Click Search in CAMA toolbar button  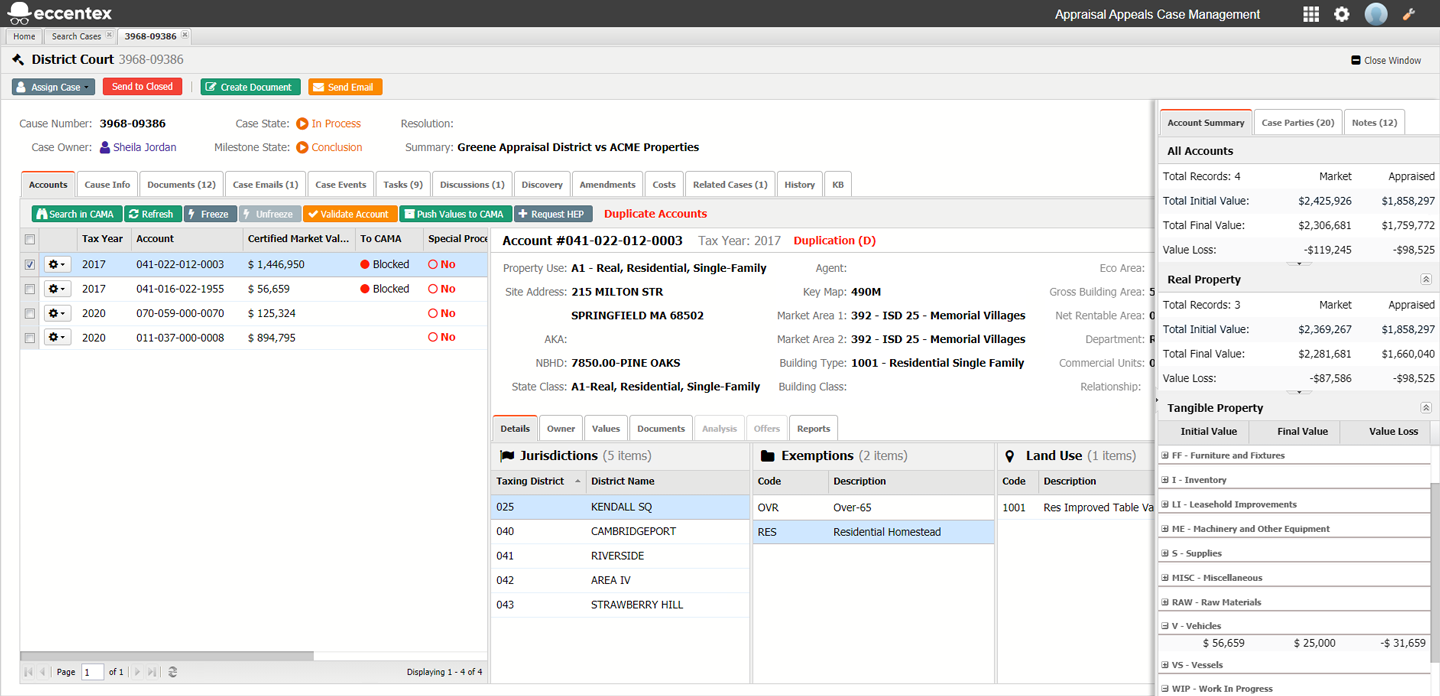click(x=77, y=214)
